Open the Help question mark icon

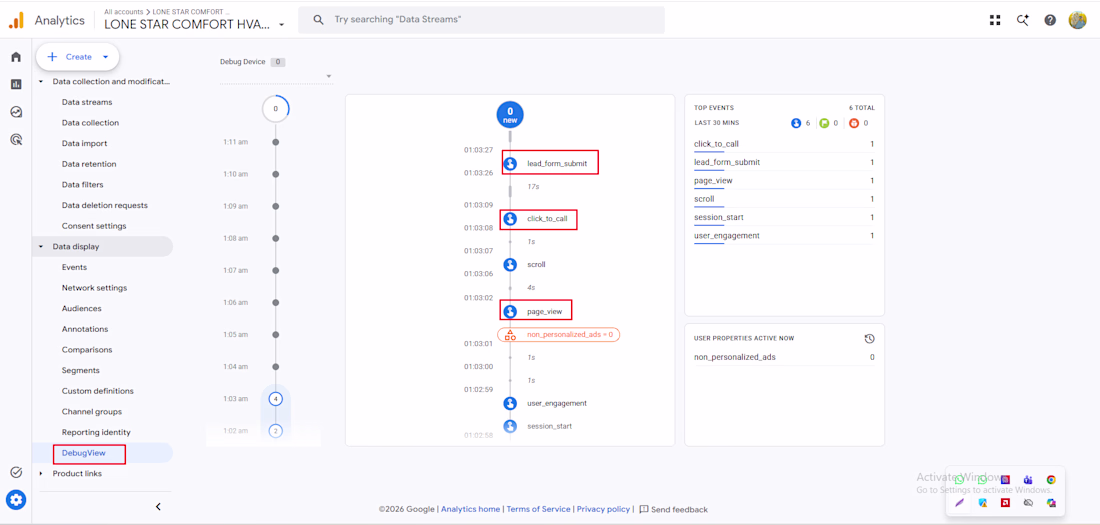1050,20
